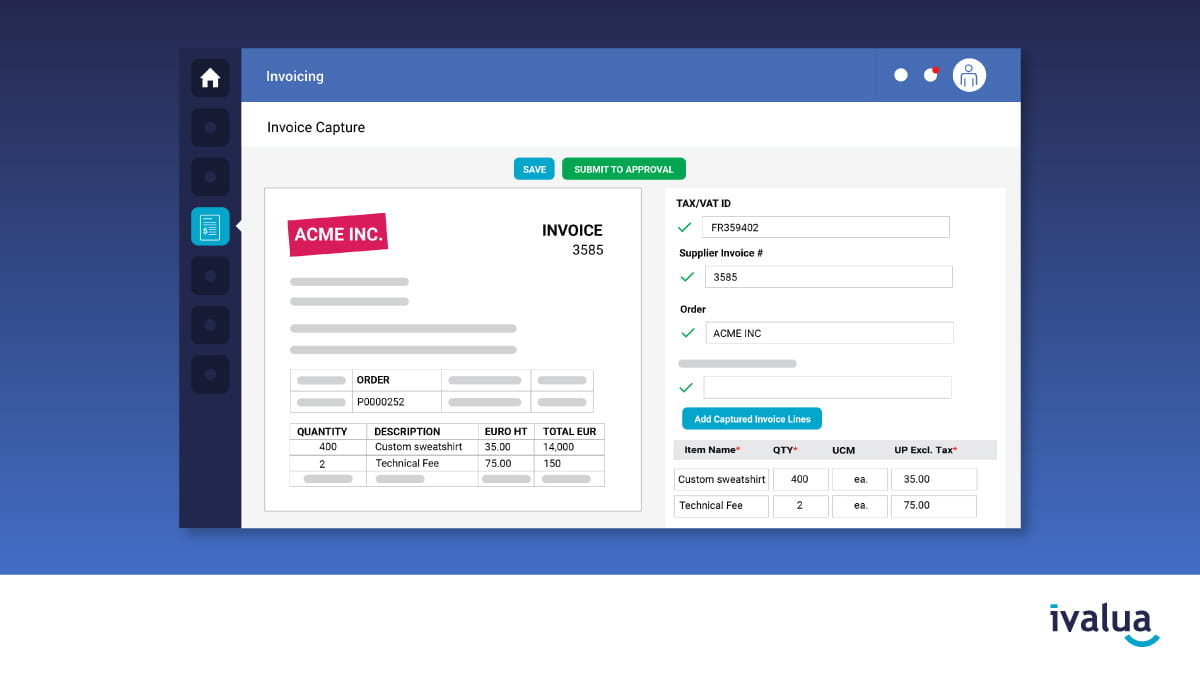Click inside the Supplier Invoice # field
This screenshot has width=1200, height=675.
pyautogui.click(x=828, y=277)
